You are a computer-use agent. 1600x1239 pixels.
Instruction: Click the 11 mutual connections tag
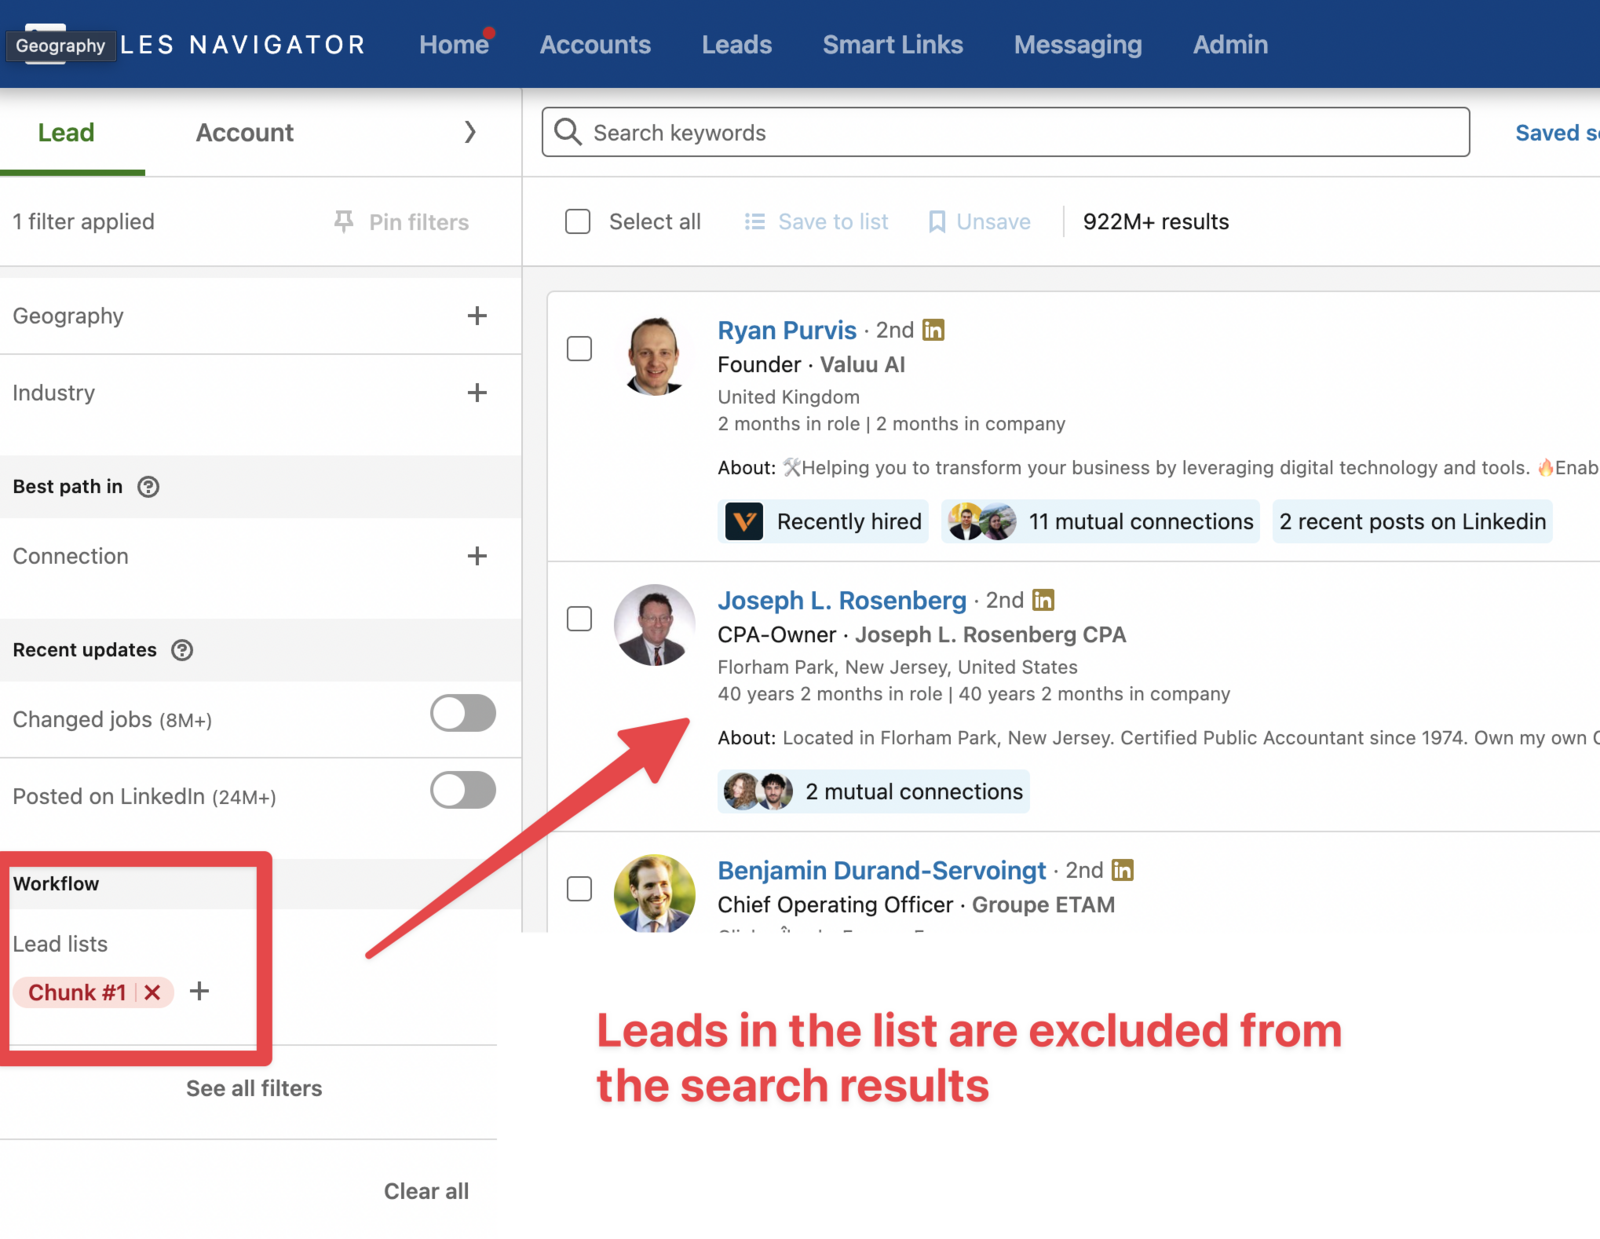point(1100,521)
